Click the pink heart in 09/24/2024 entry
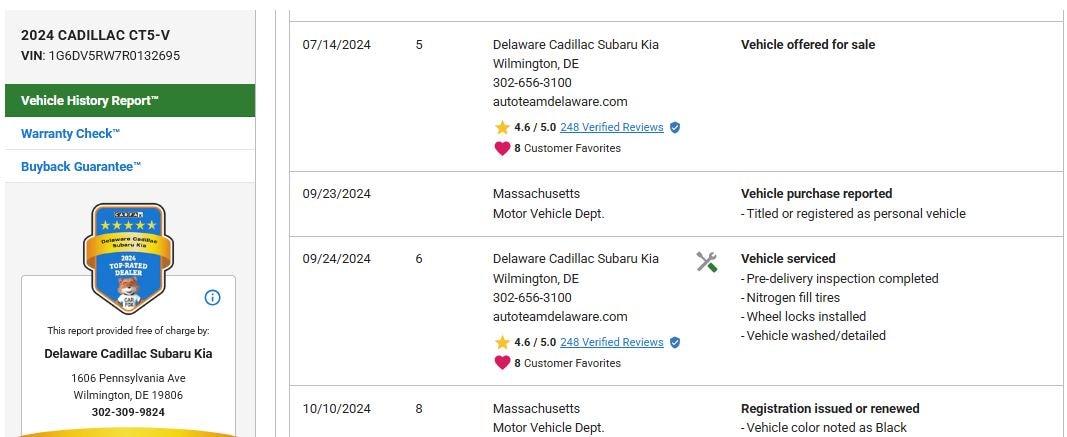 (502, 363)
